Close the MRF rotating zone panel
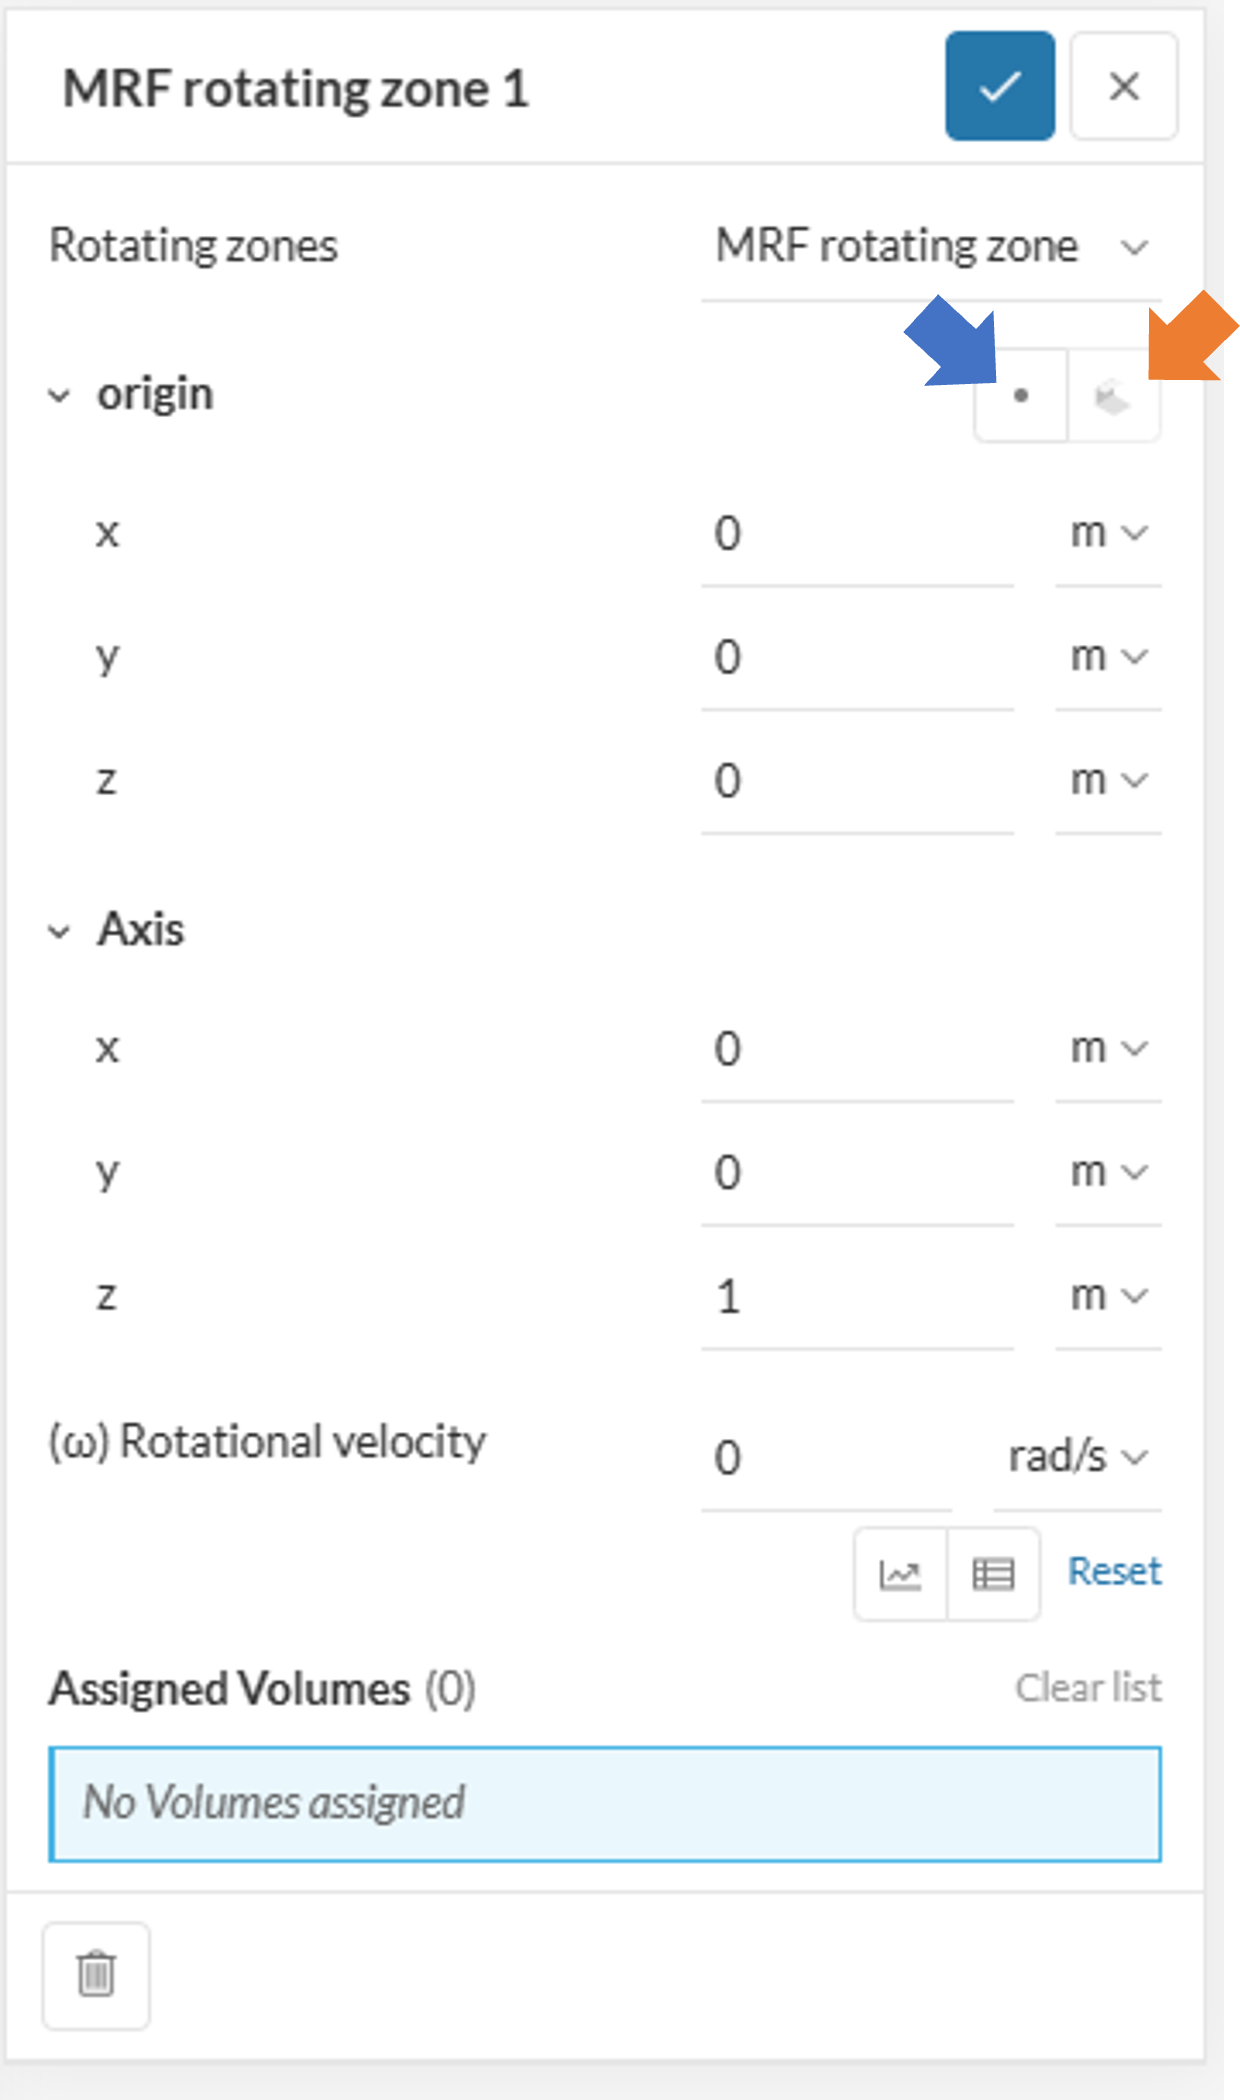 click(1124, 88)
